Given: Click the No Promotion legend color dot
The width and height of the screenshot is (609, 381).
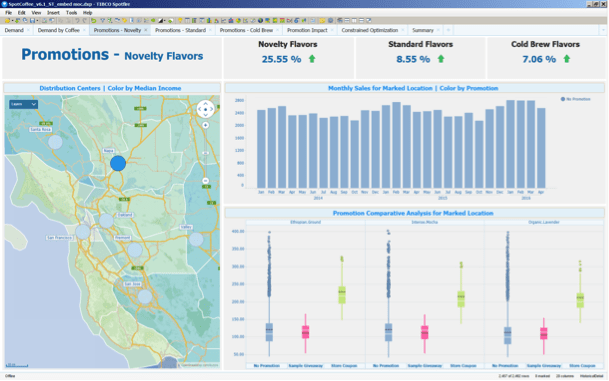Looking at the screenshot, I should (563, 99).
